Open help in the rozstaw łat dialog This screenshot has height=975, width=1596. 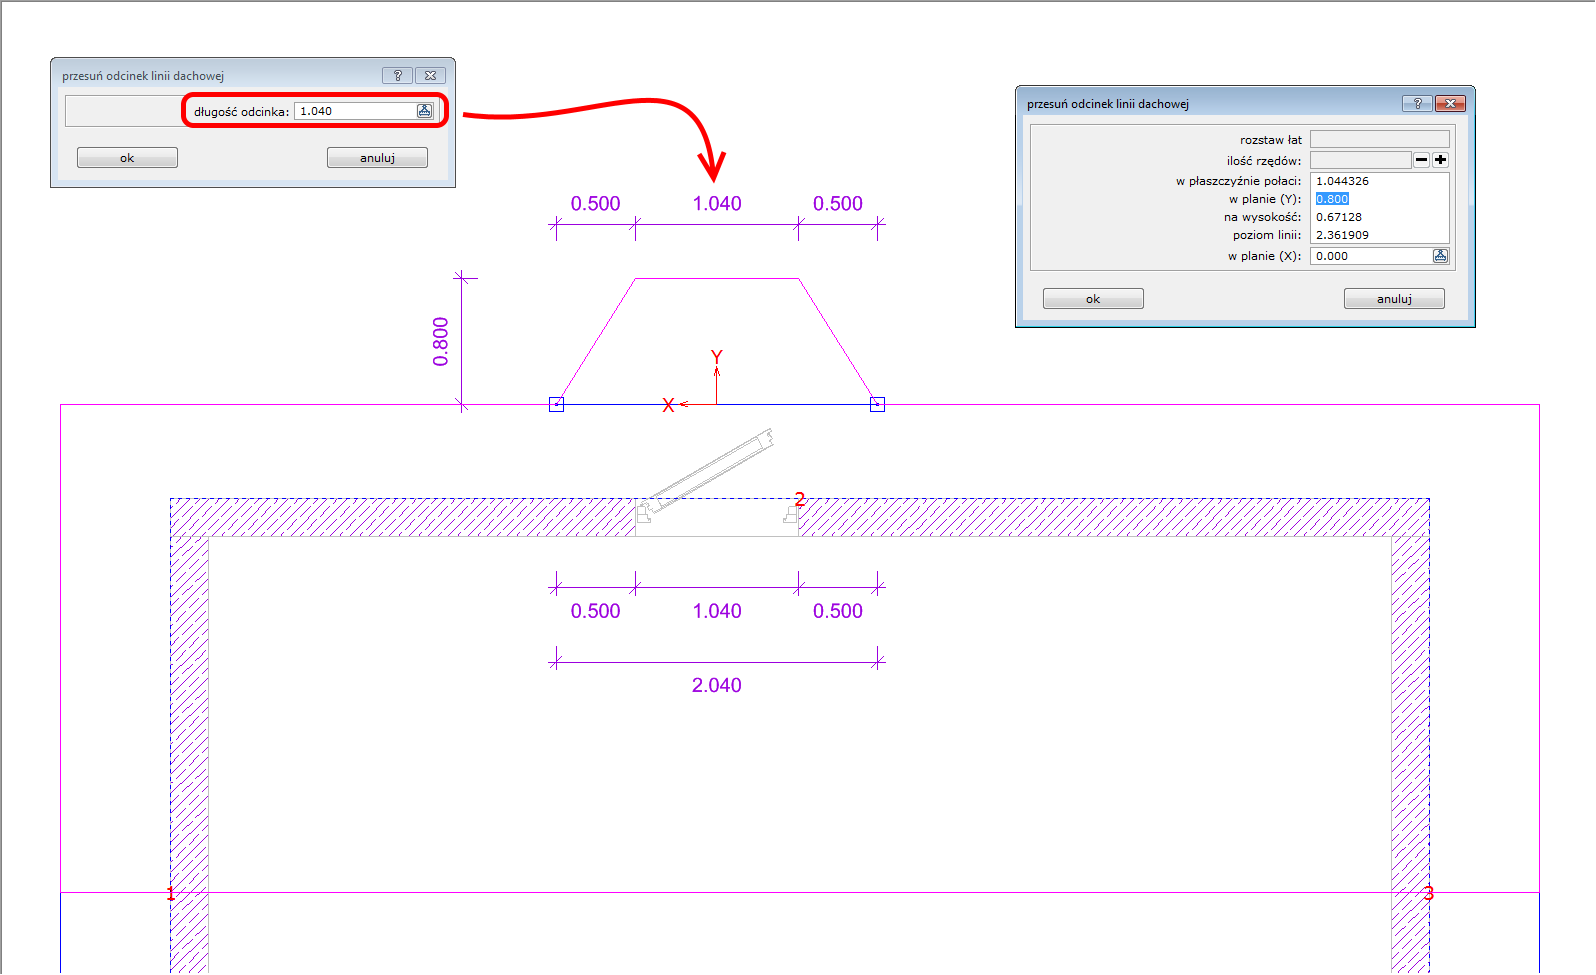(x=1416, y=103)
